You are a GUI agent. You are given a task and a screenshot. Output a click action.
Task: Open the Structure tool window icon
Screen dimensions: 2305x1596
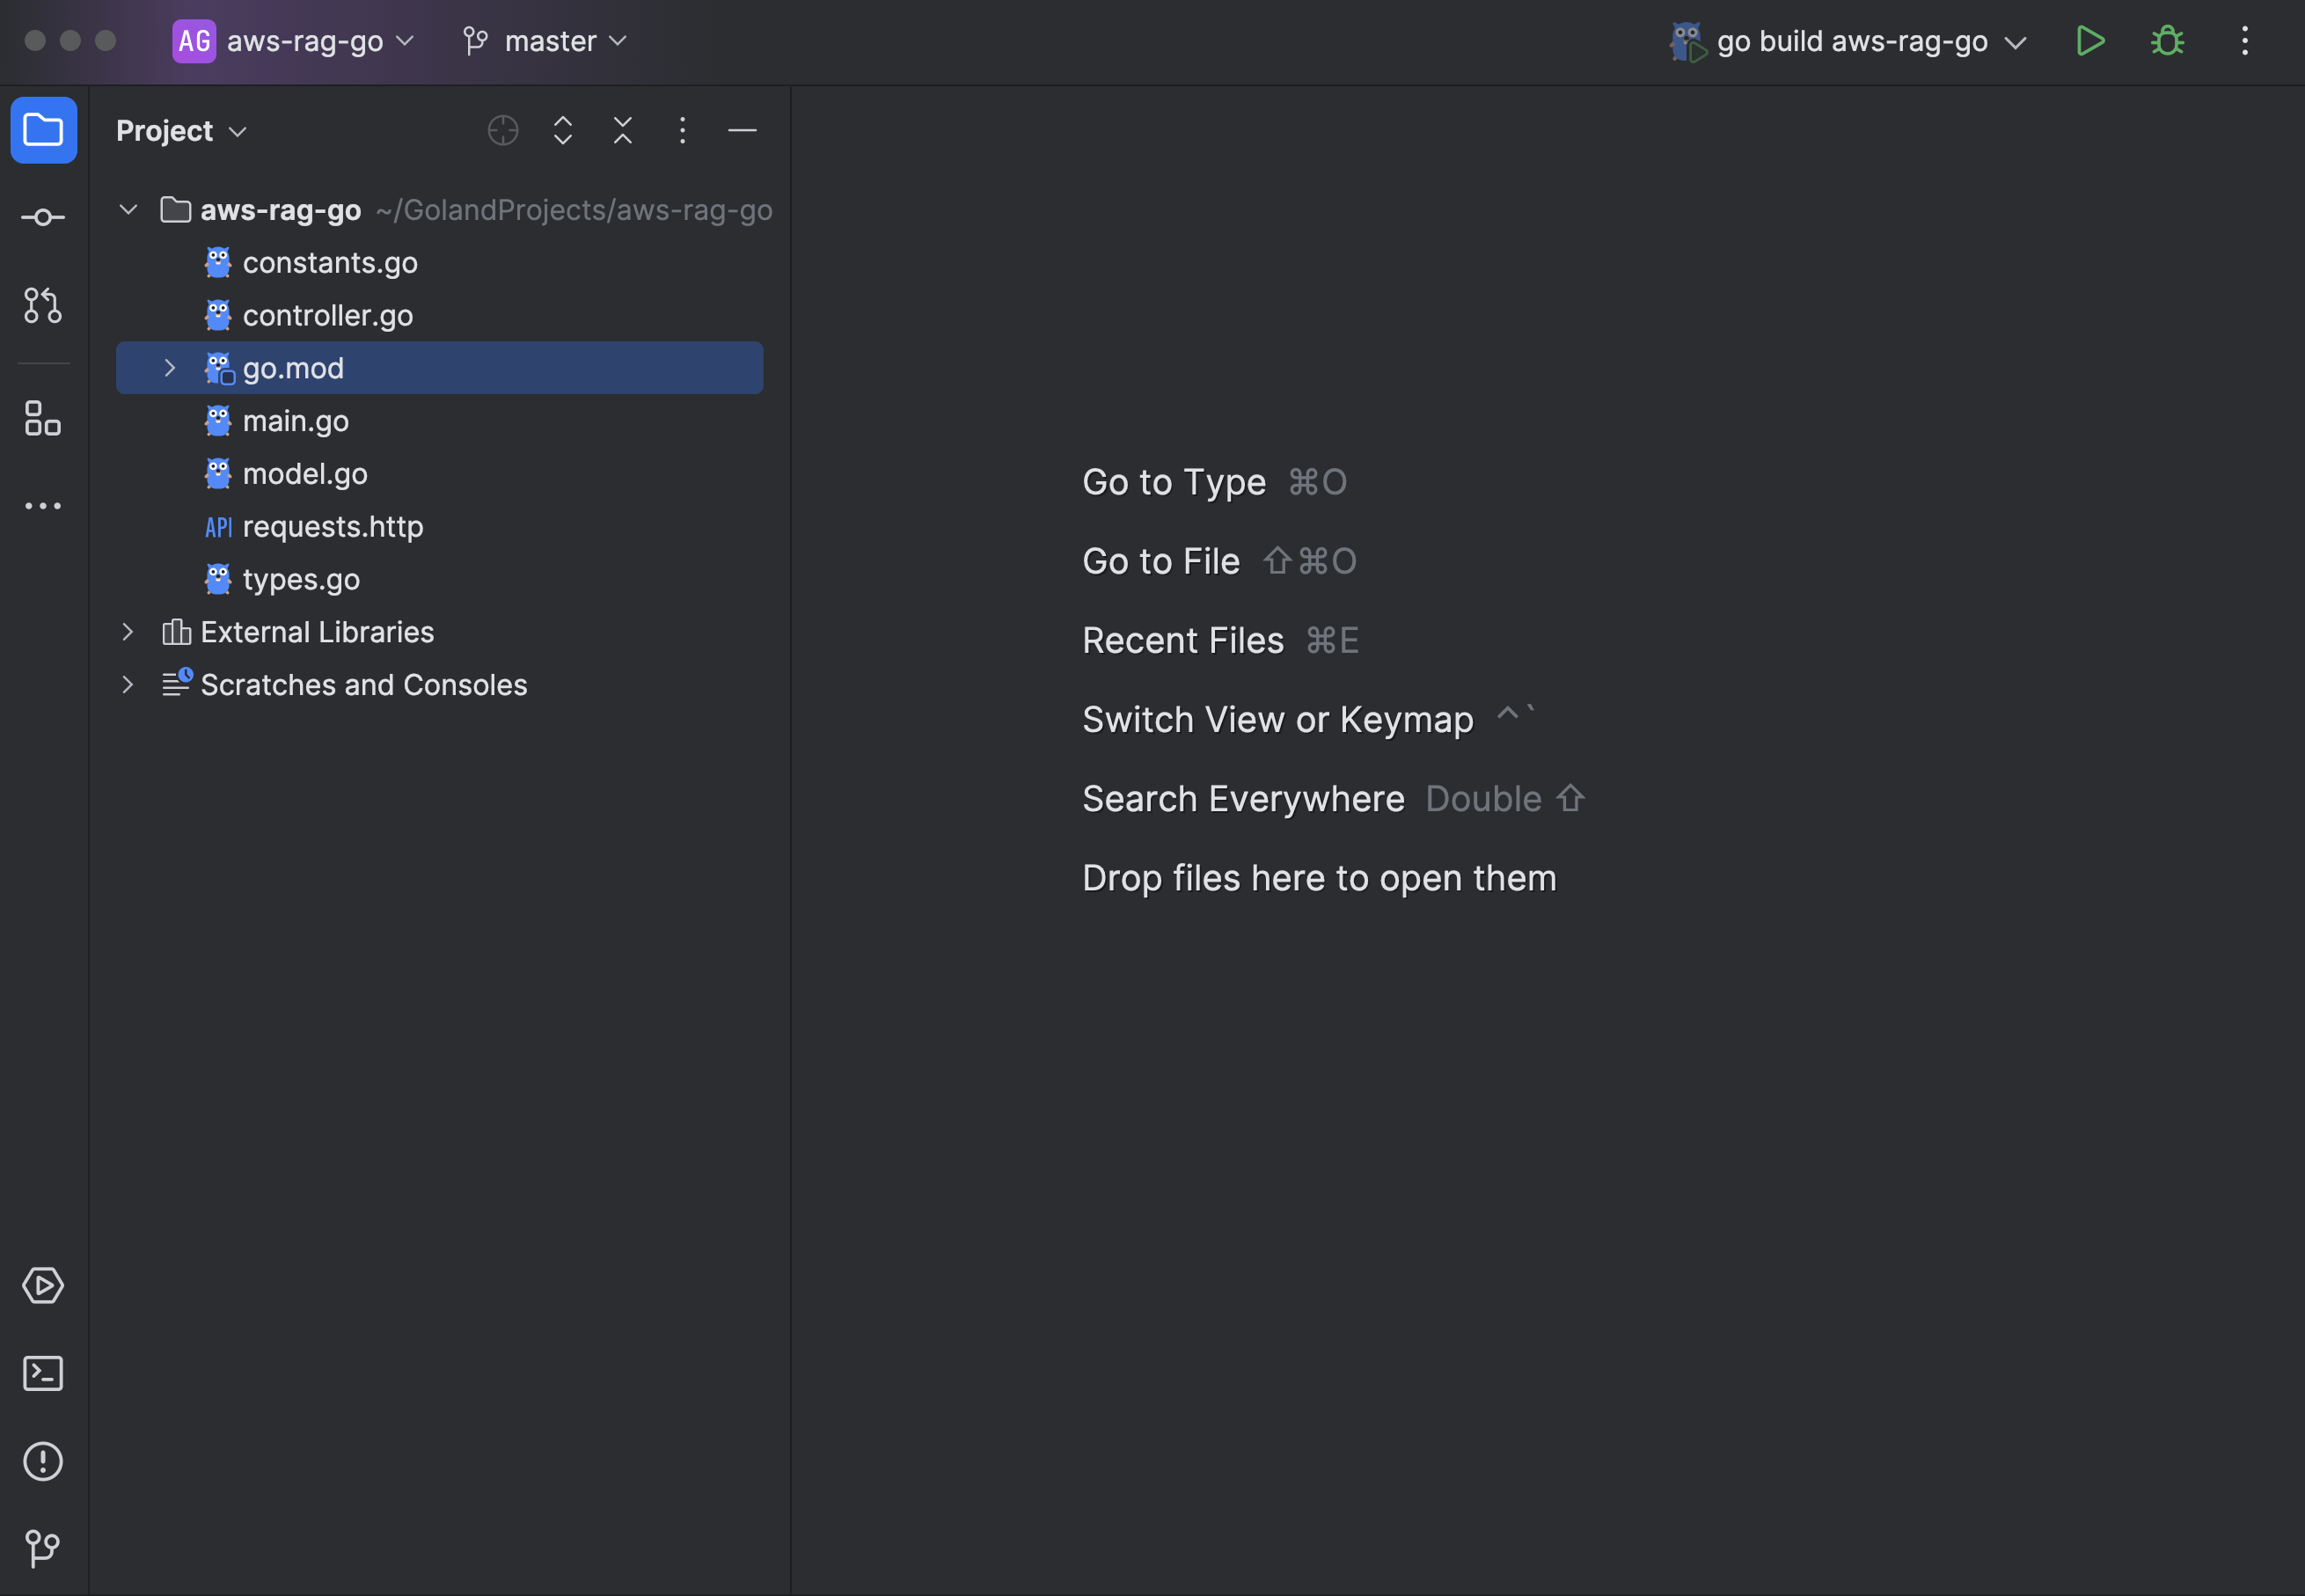pyautogui.click(x=43, y=418)
